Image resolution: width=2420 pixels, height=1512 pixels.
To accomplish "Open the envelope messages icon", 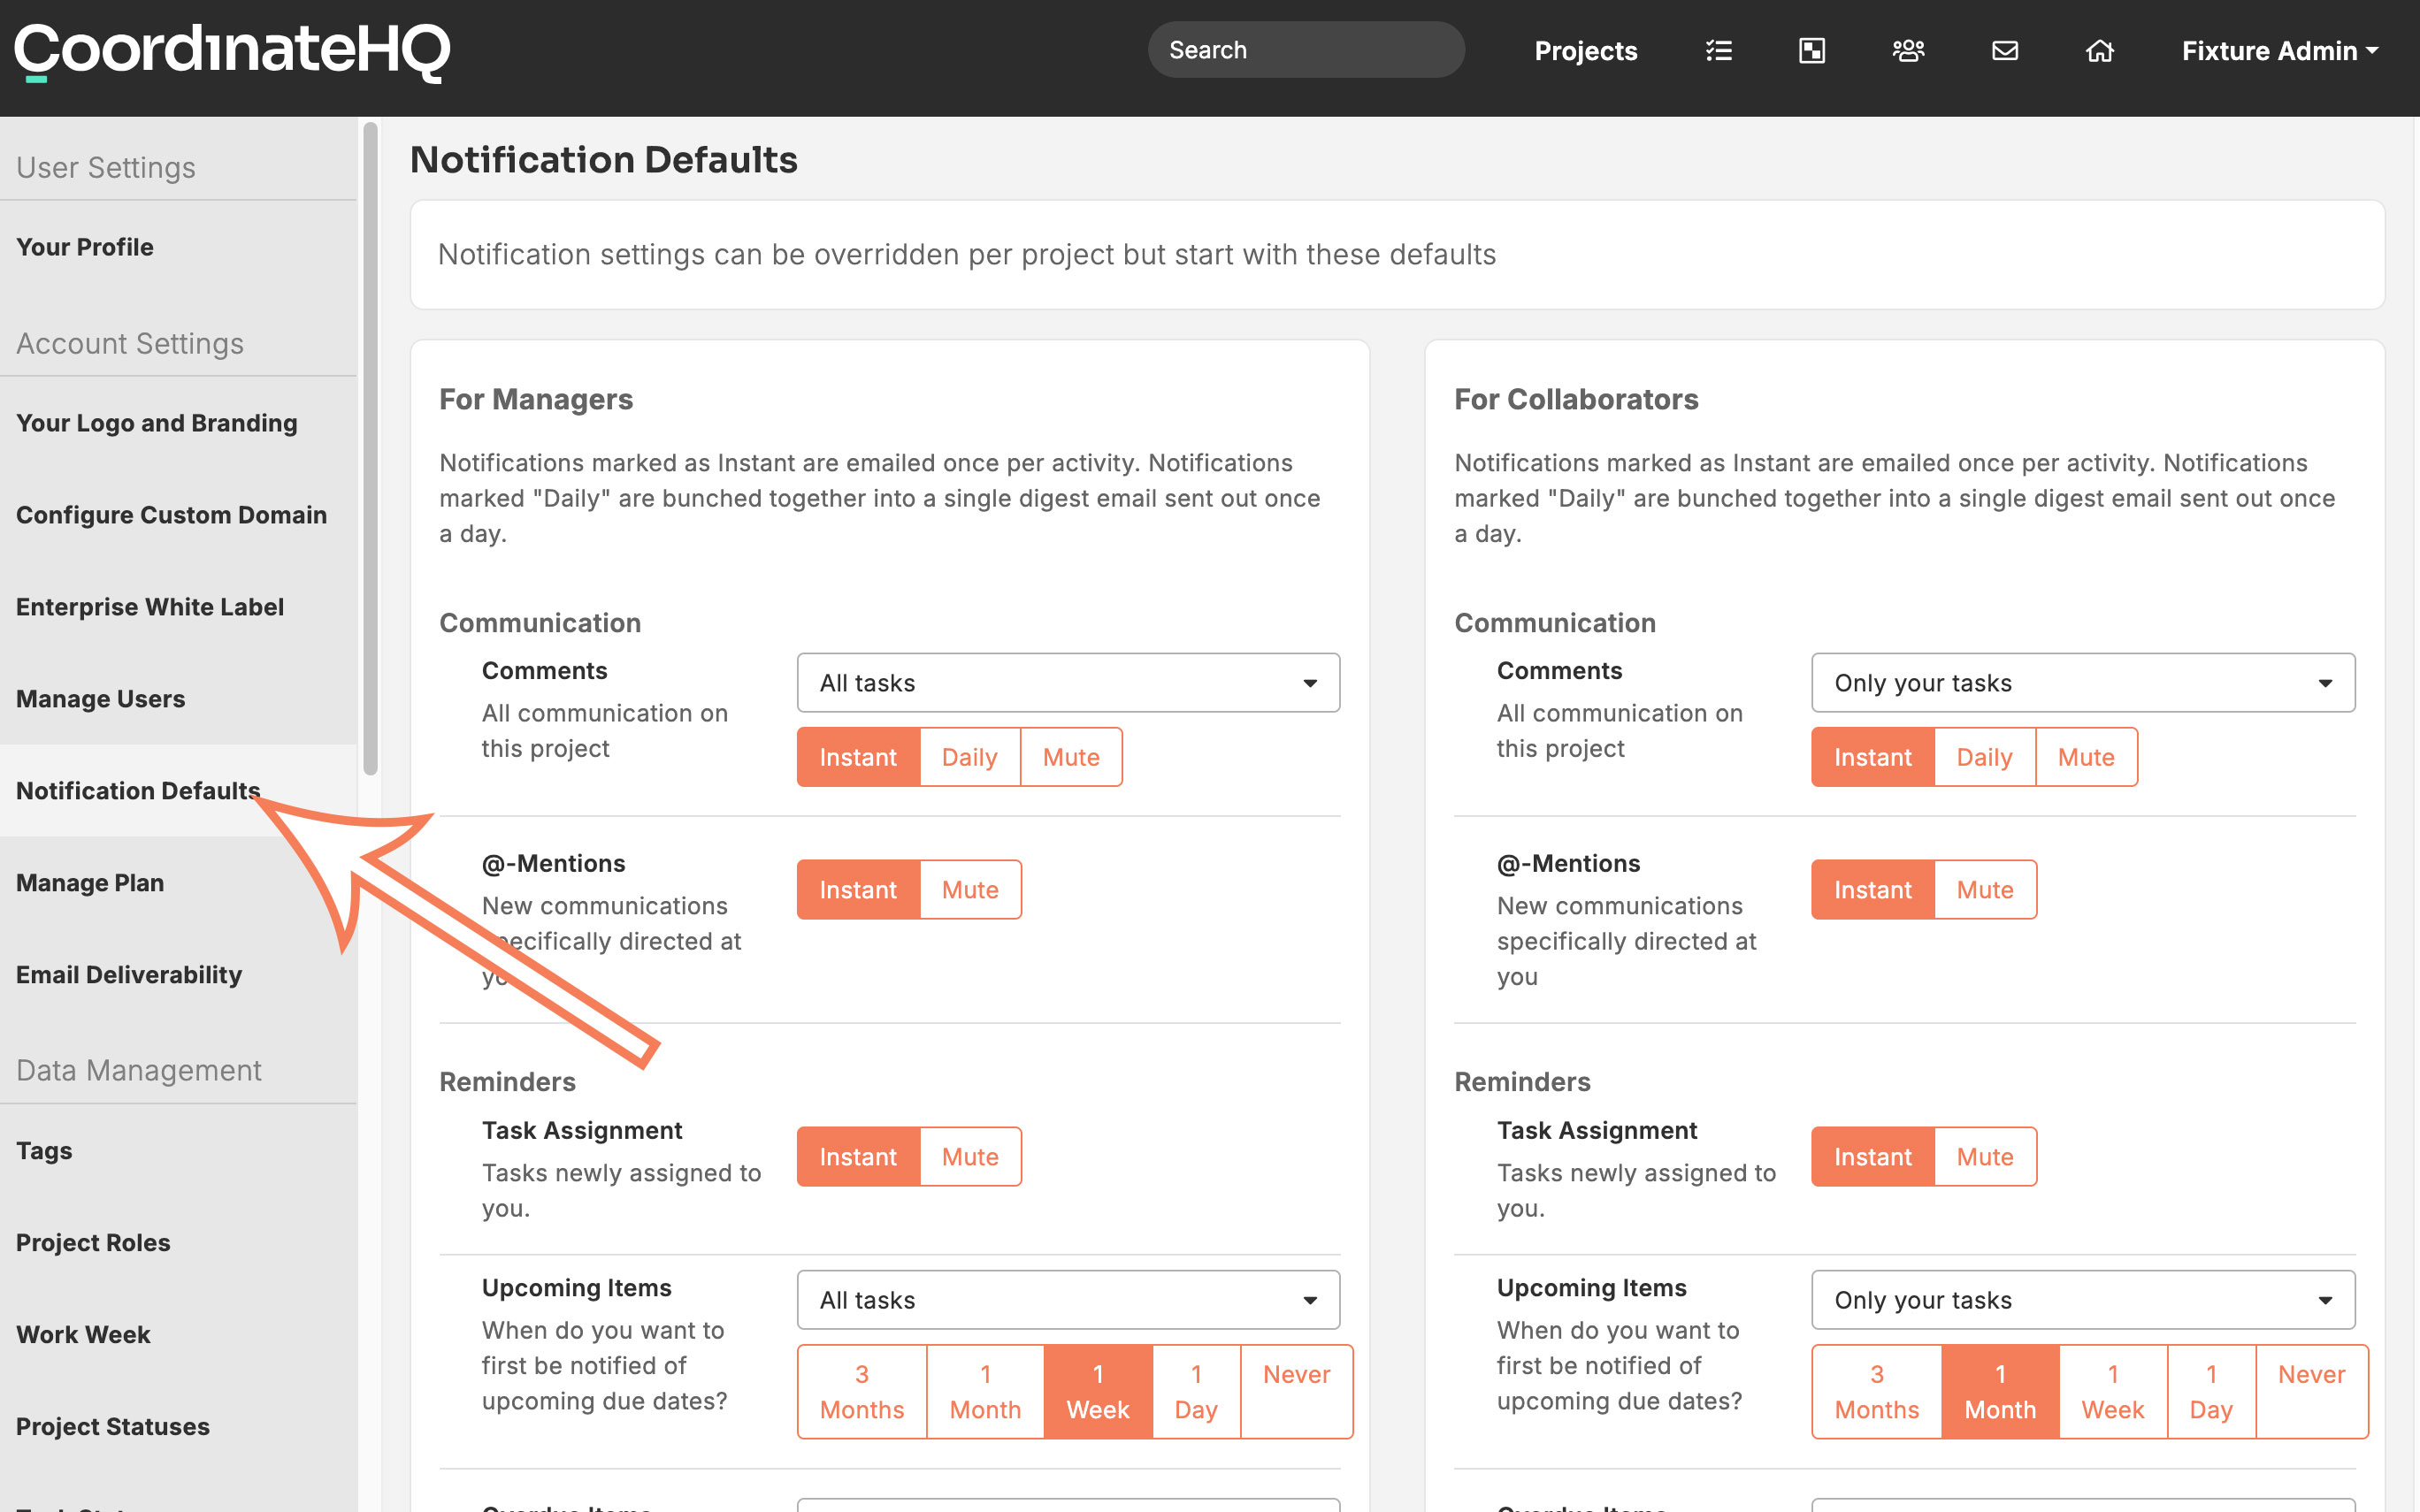I will [2005, 50].
